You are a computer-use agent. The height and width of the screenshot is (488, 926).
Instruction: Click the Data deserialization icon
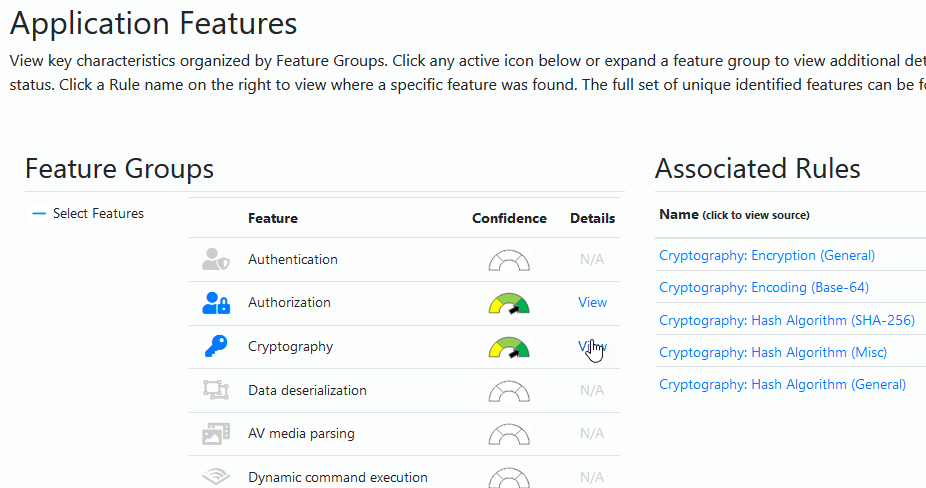point(216,391)
